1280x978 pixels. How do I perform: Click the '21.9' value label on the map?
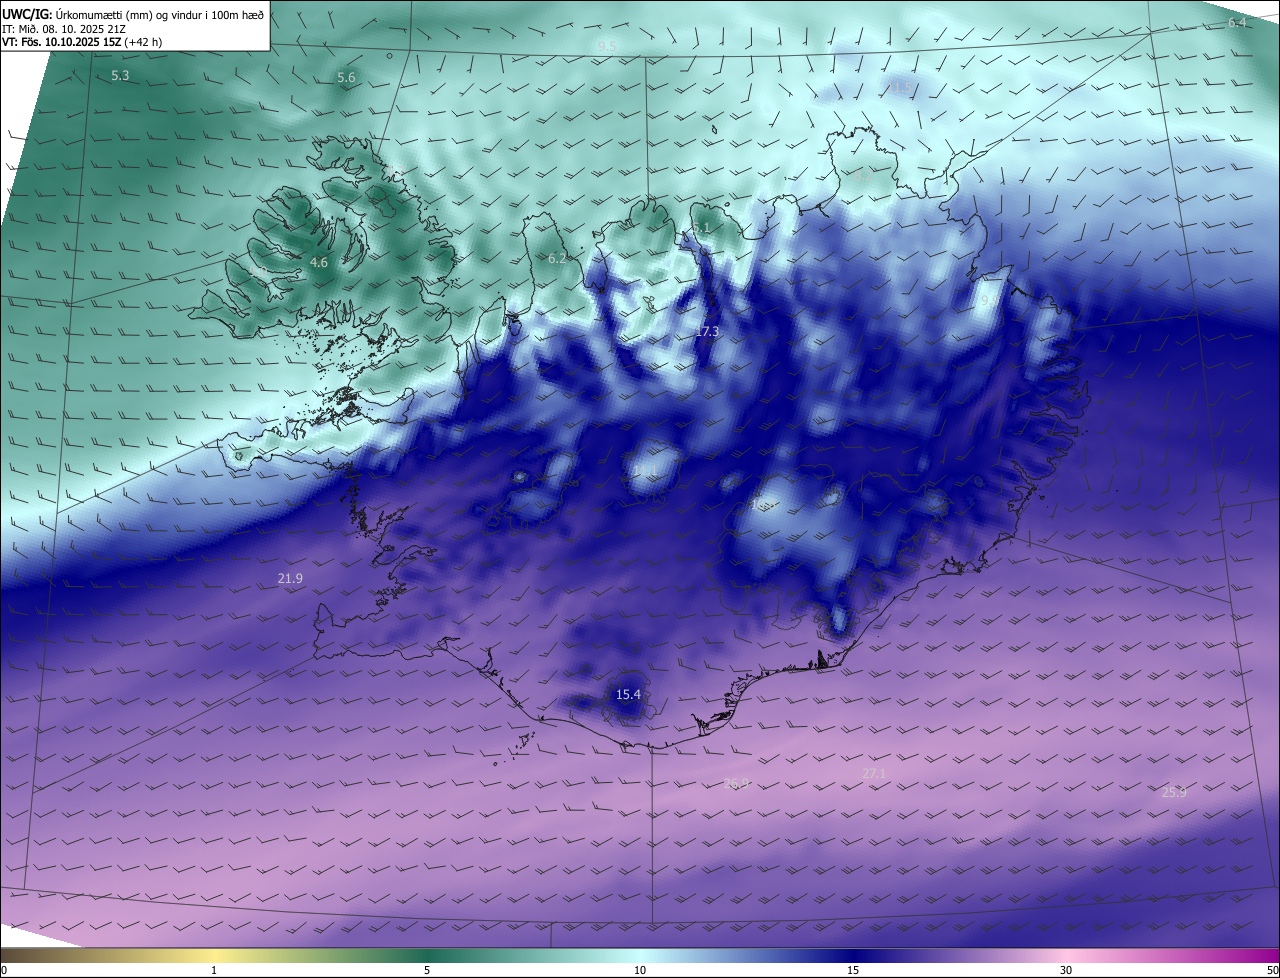point(290,579)
